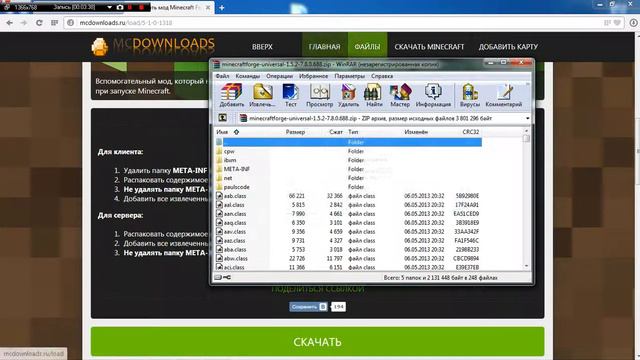Click browser forward arrow

tap(24, 23)
